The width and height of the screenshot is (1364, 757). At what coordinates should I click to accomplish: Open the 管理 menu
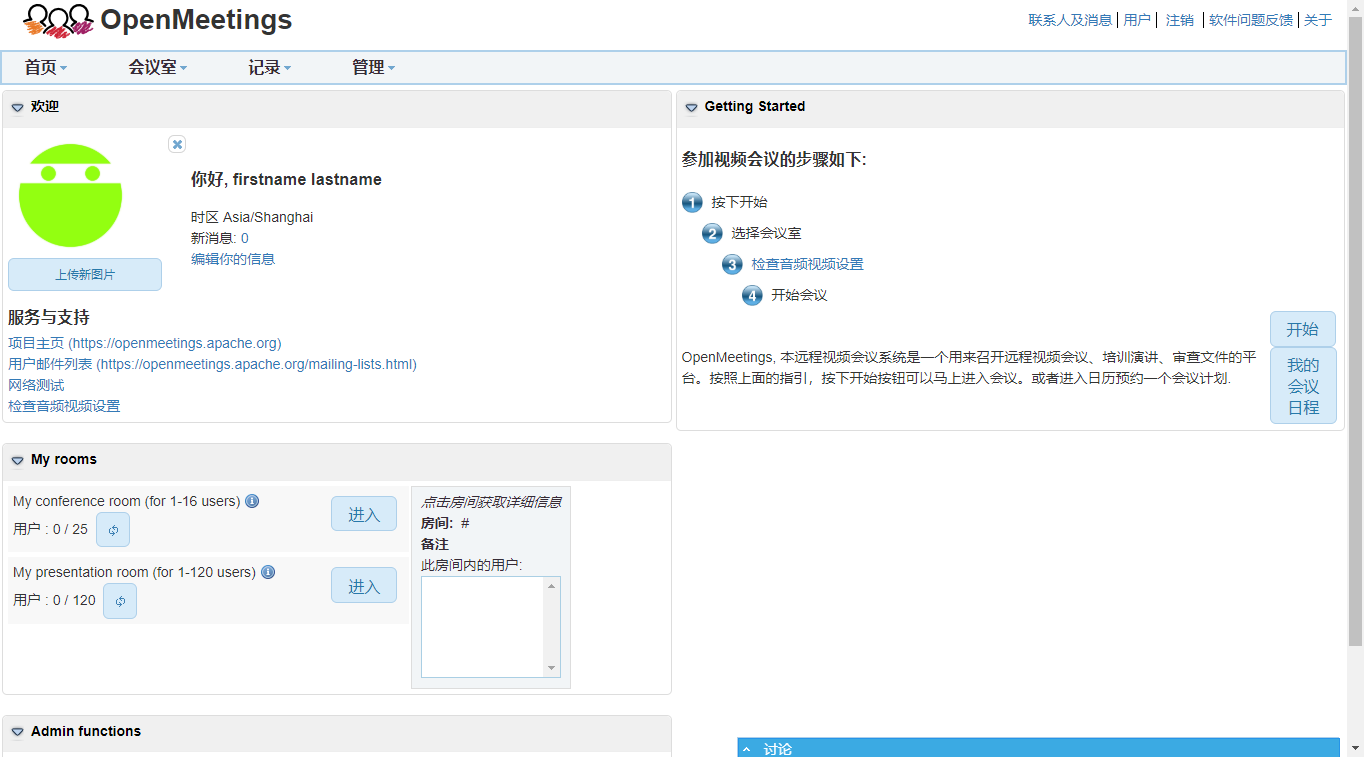[374, 67]
